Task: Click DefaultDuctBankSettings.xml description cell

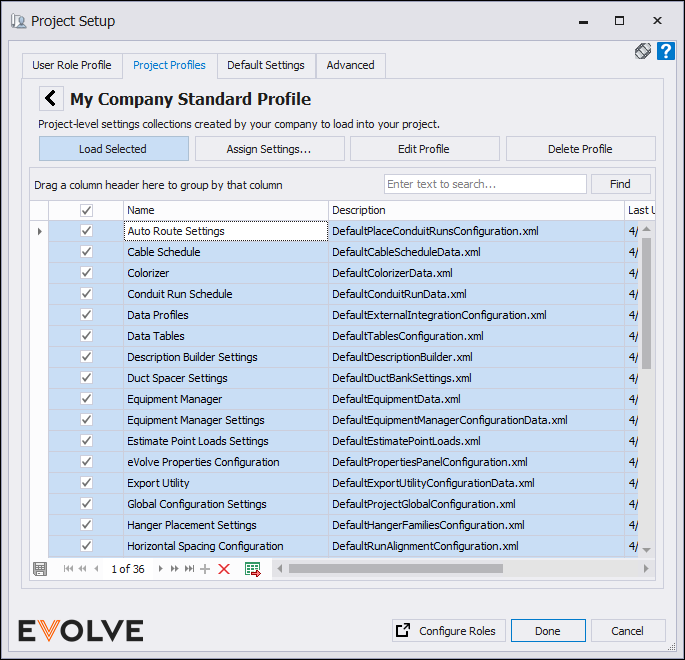Action: click(476, 378)
